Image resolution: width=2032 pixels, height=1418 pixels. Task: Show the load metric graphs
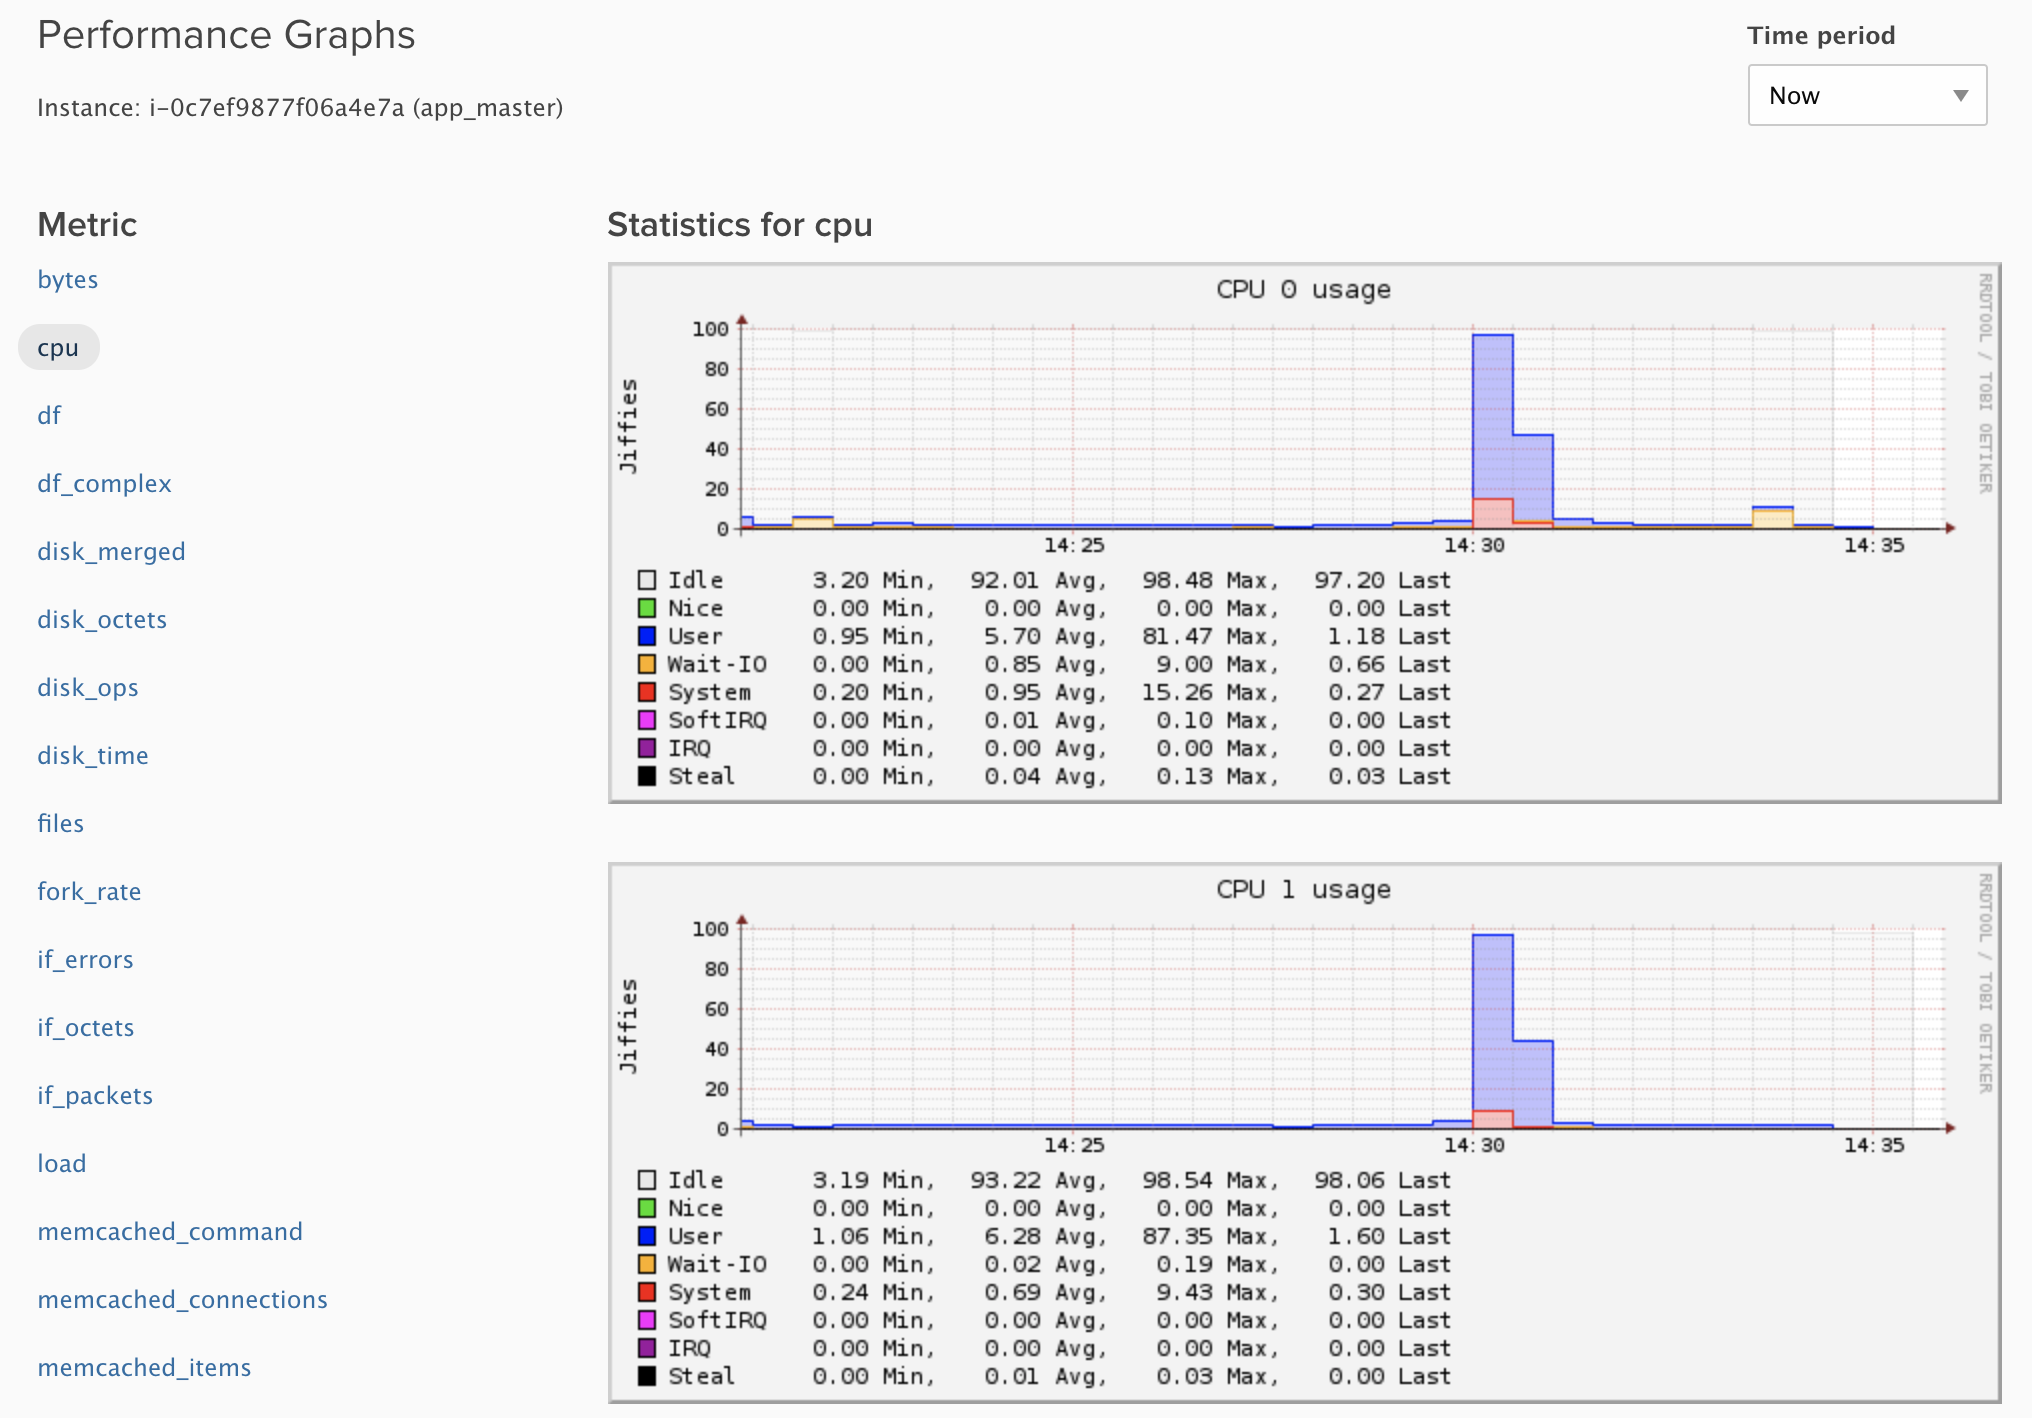tap(62, 1164)
